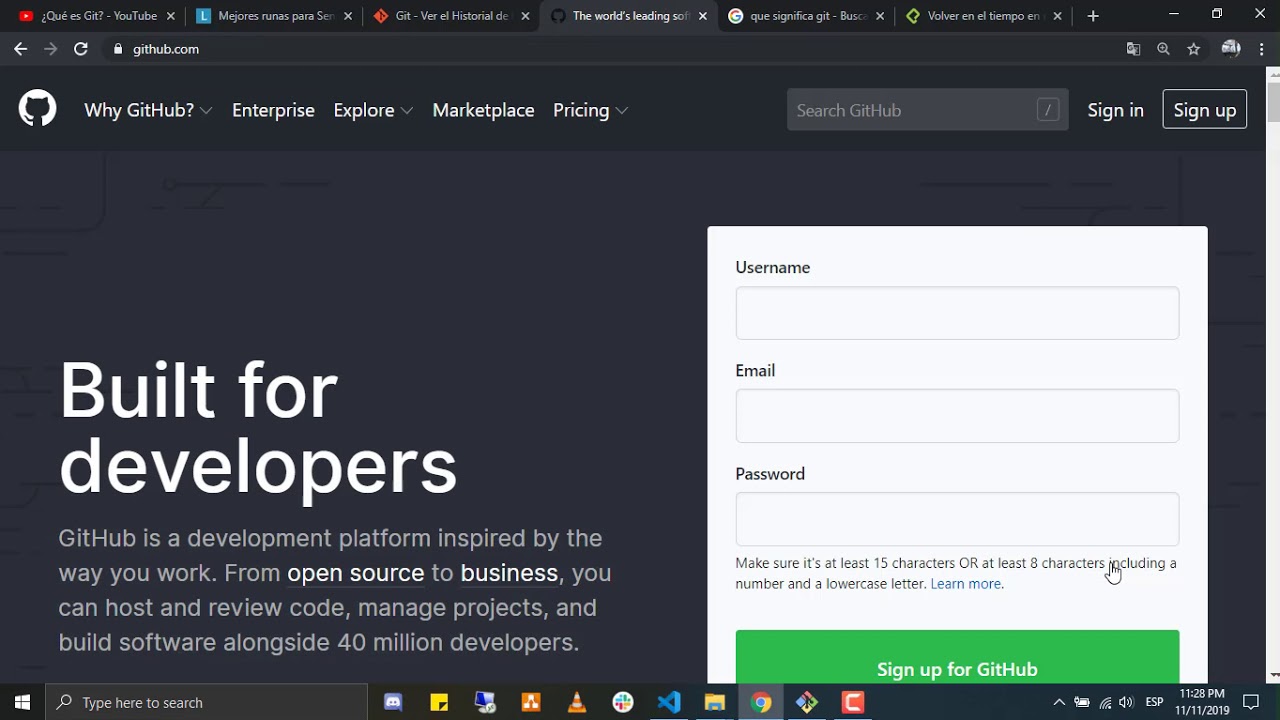The width and height of the screenshot is (1280, 720).
Task: Open Sticky Notes from the taskbar
Action: pos(439,702)
